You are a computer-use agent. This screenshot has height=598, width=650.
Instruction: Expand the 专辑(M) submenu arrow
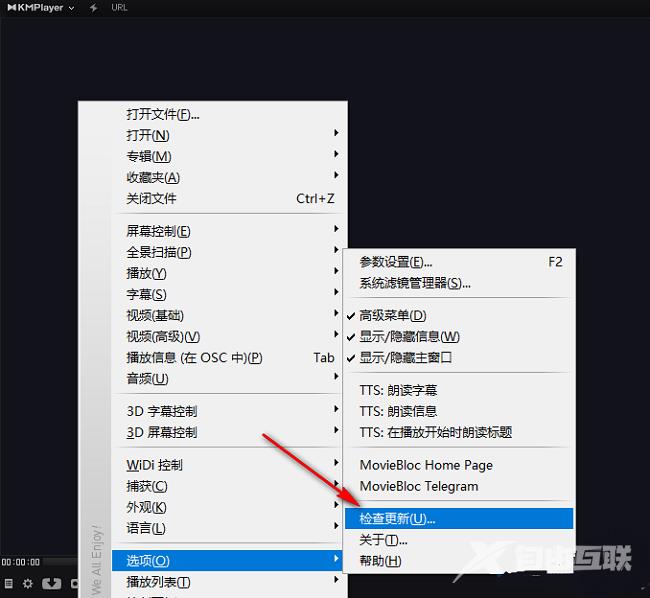pyautogui.click(x=336, y=154)
